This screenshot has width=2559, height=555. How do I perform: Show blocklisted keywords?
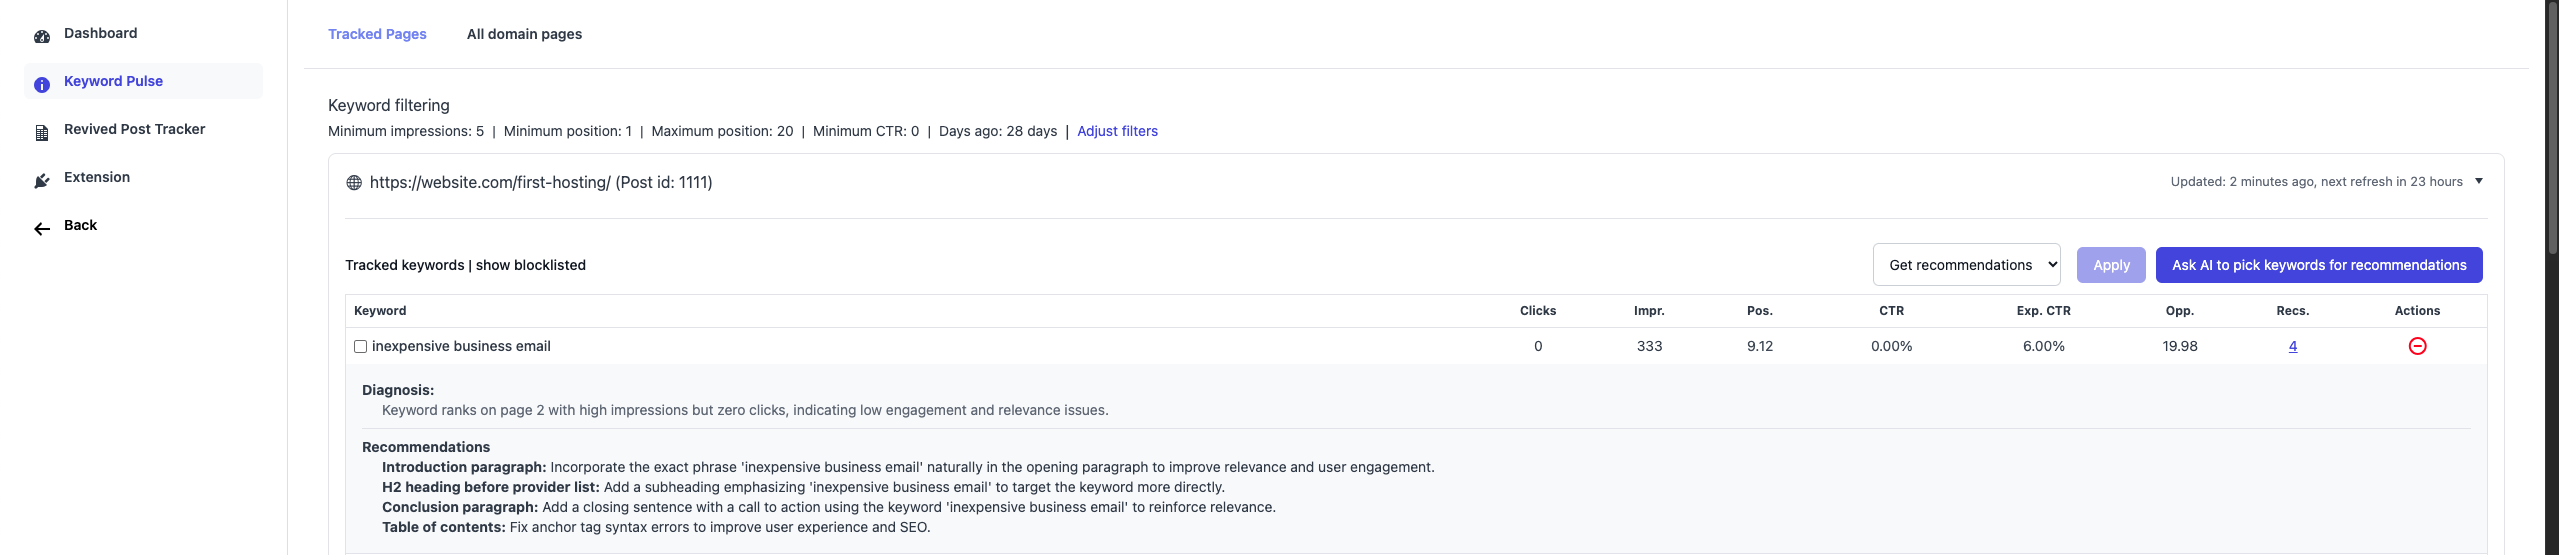pyautogui.click(x=531, y=265)
